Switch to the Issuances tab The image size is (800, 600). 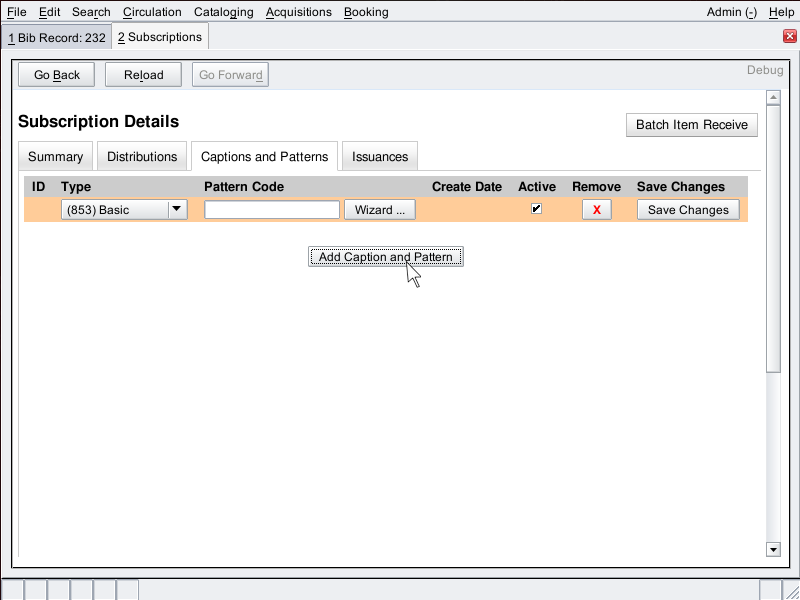pyautogui.click(x=380, y=157)
